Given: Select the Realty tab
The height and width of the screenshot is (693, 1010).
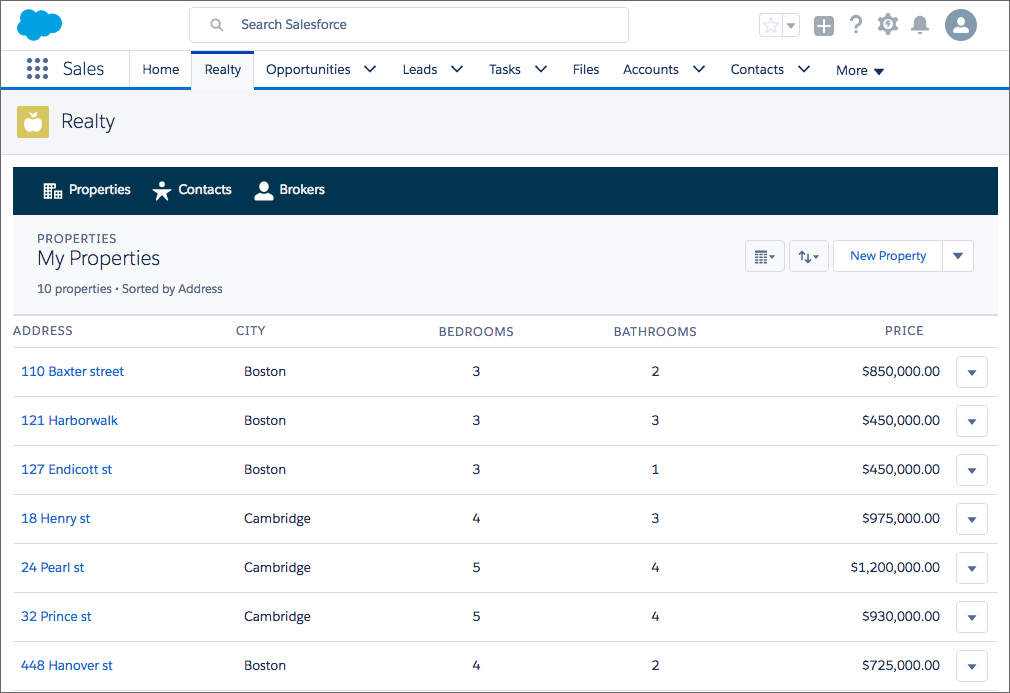Looking at the screenshot, I should click(x=223, y=70).
